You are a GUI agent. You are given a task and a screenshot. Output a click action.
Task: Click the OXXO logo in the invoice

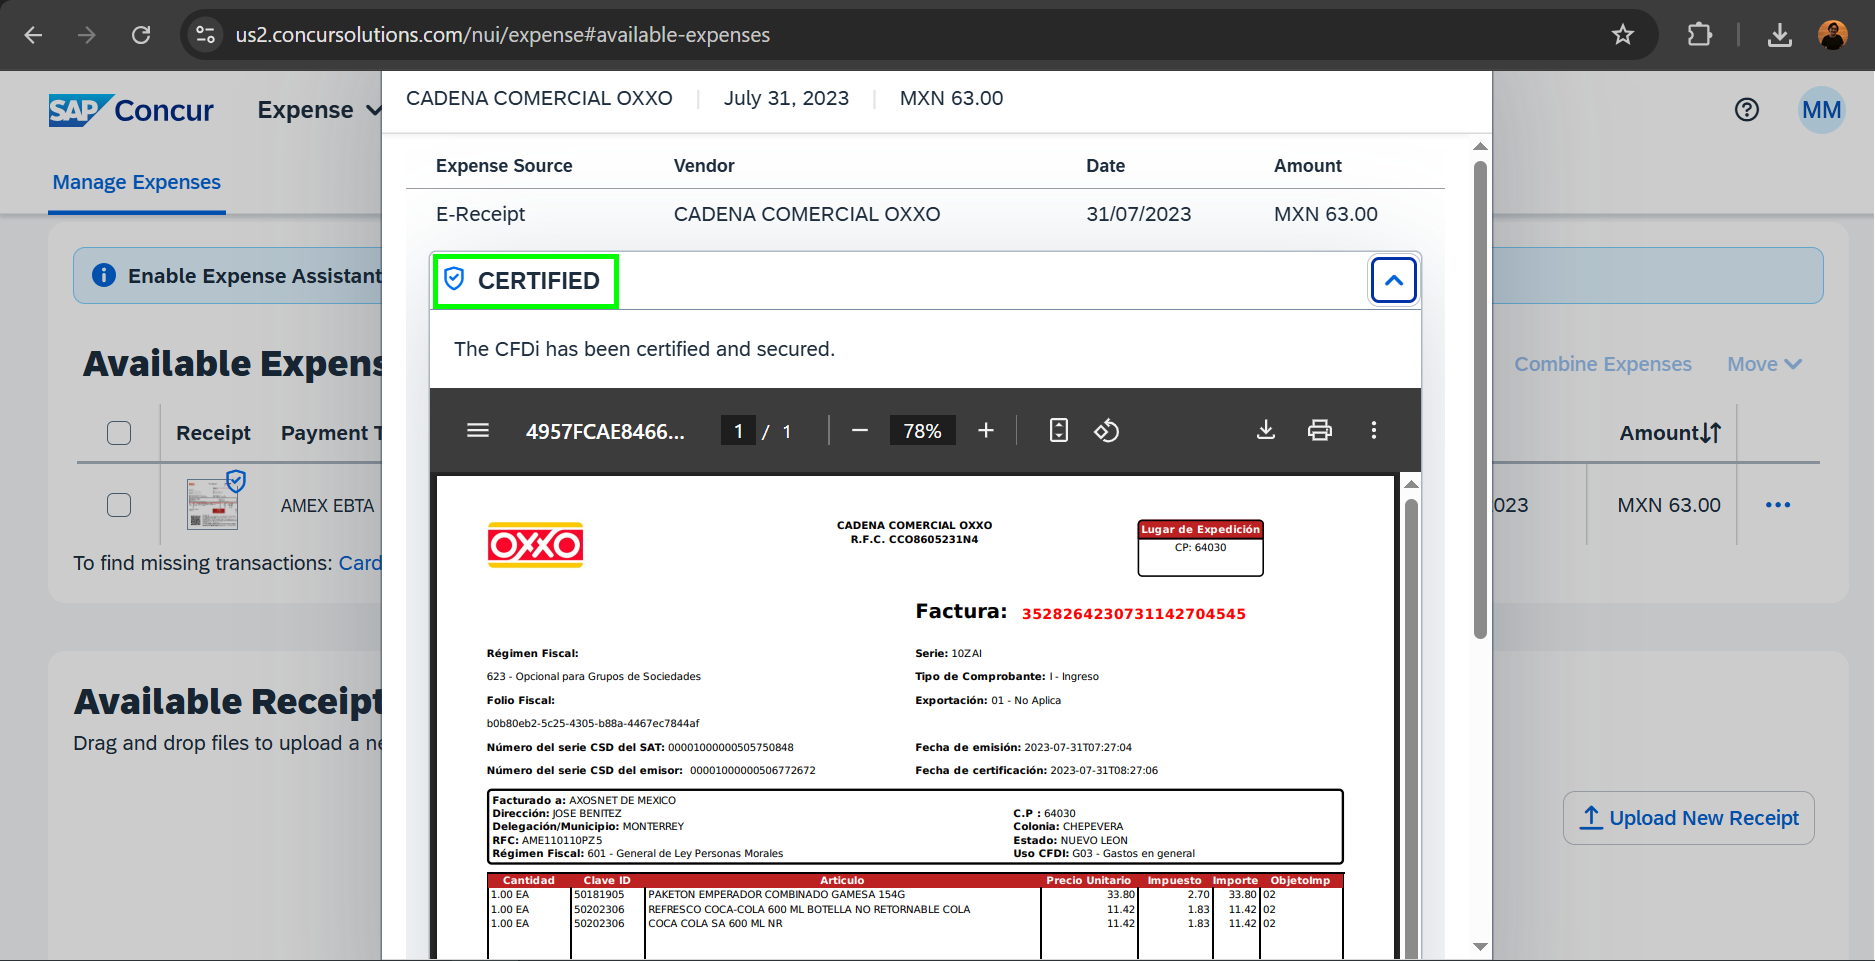pyautogui.click(x=535, y=545)
